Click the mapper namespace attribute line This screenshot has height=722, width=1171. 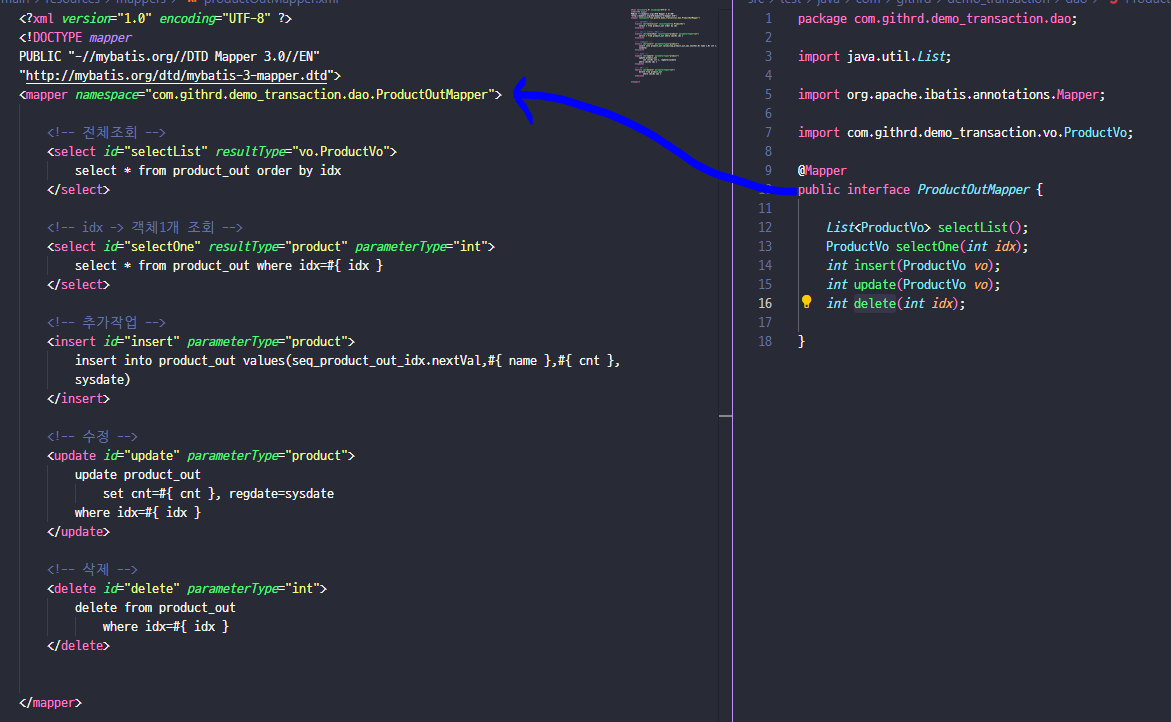[x=261, y=94]
